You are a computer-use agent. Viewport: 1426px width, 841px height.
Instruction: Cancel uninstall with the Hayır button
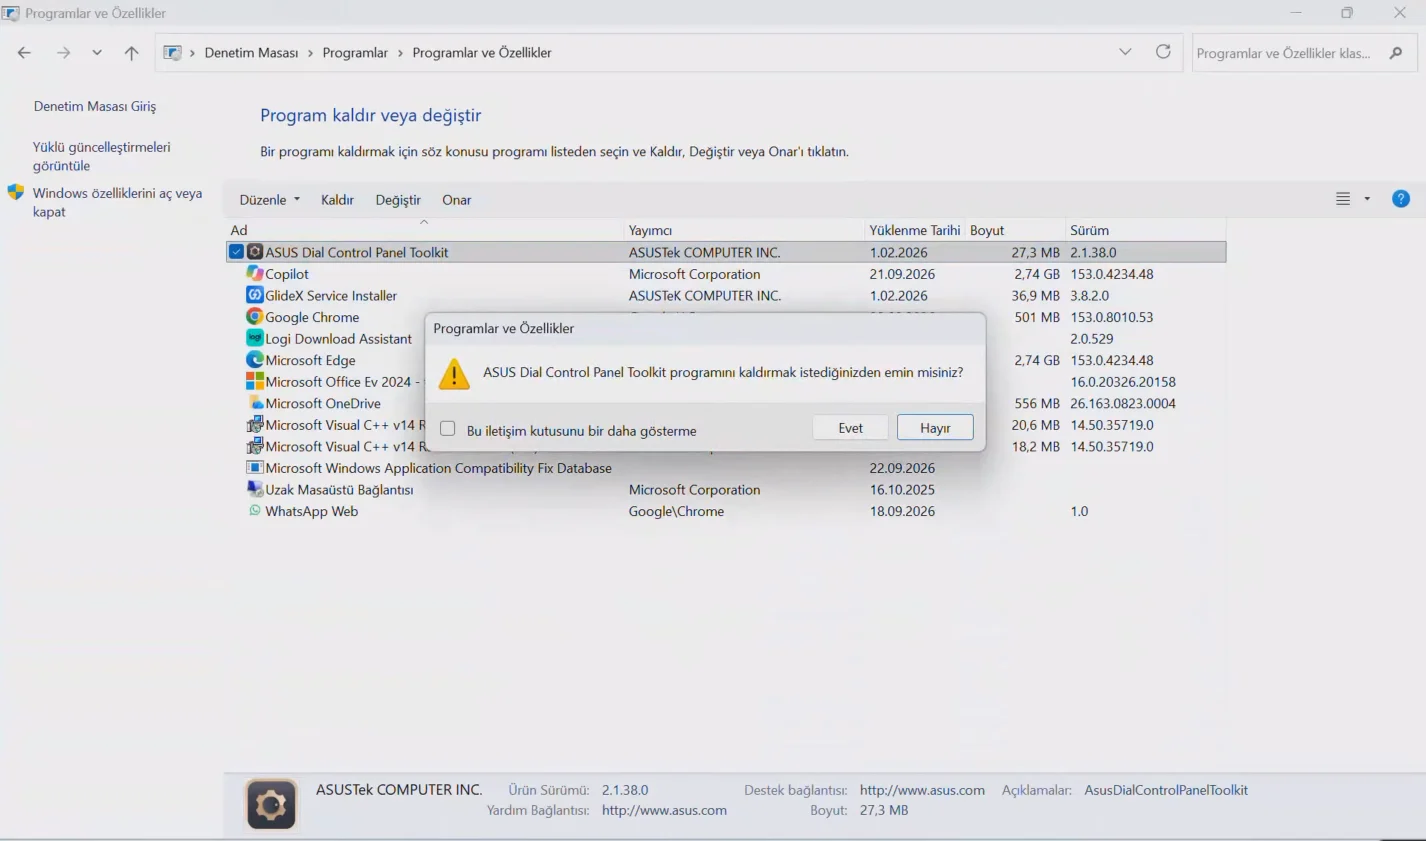pos(935,428)
